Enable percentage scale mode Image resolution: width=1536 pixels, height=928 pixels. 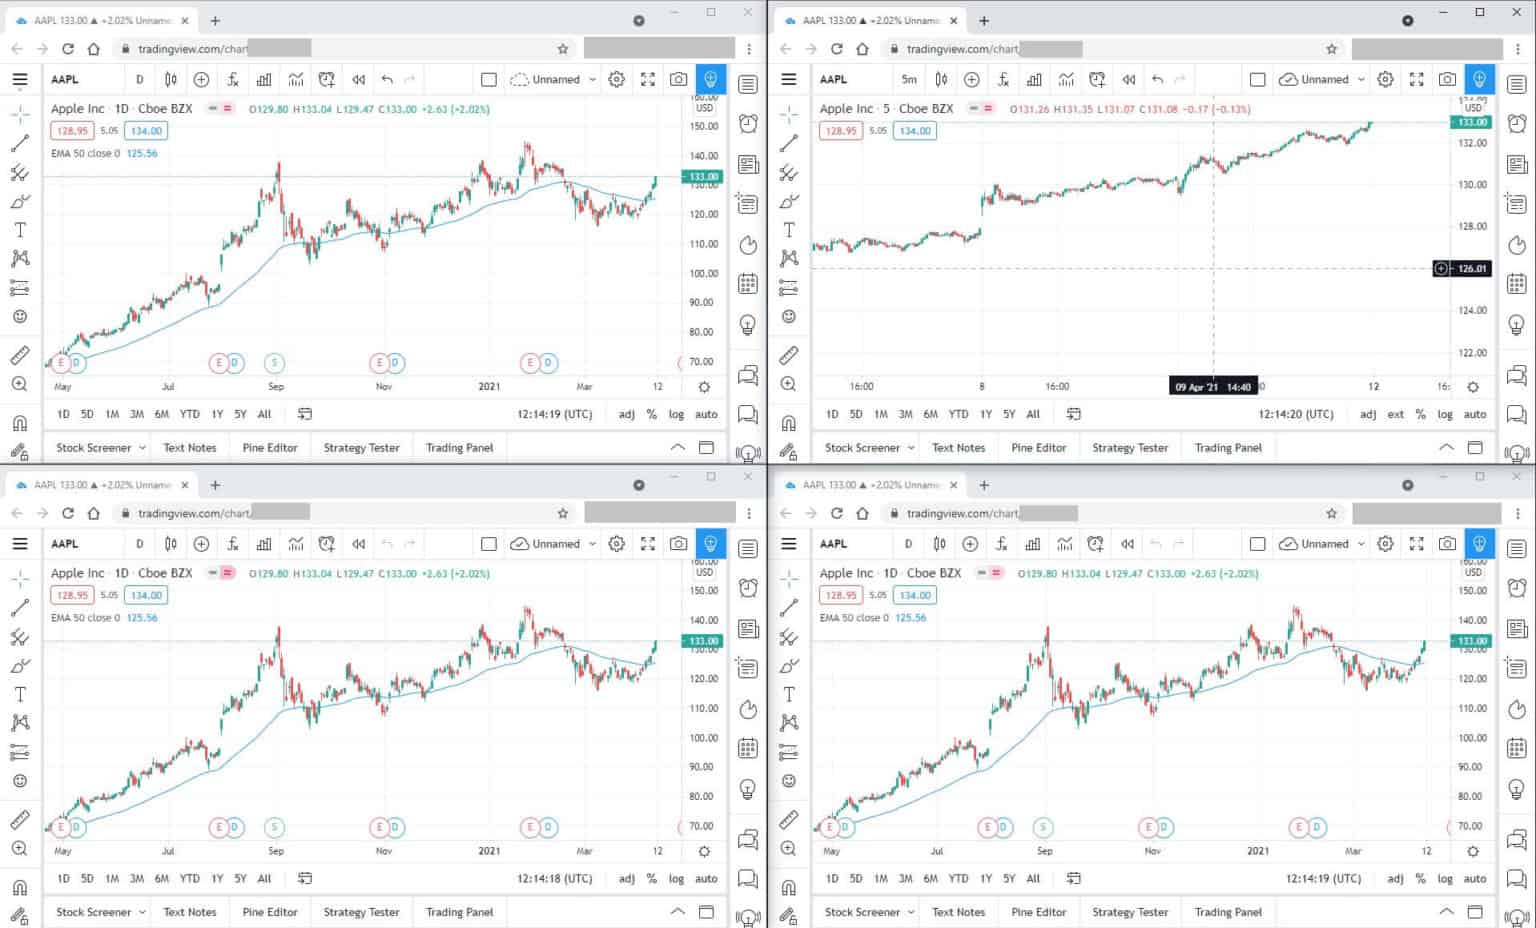[x=651, y=414]
